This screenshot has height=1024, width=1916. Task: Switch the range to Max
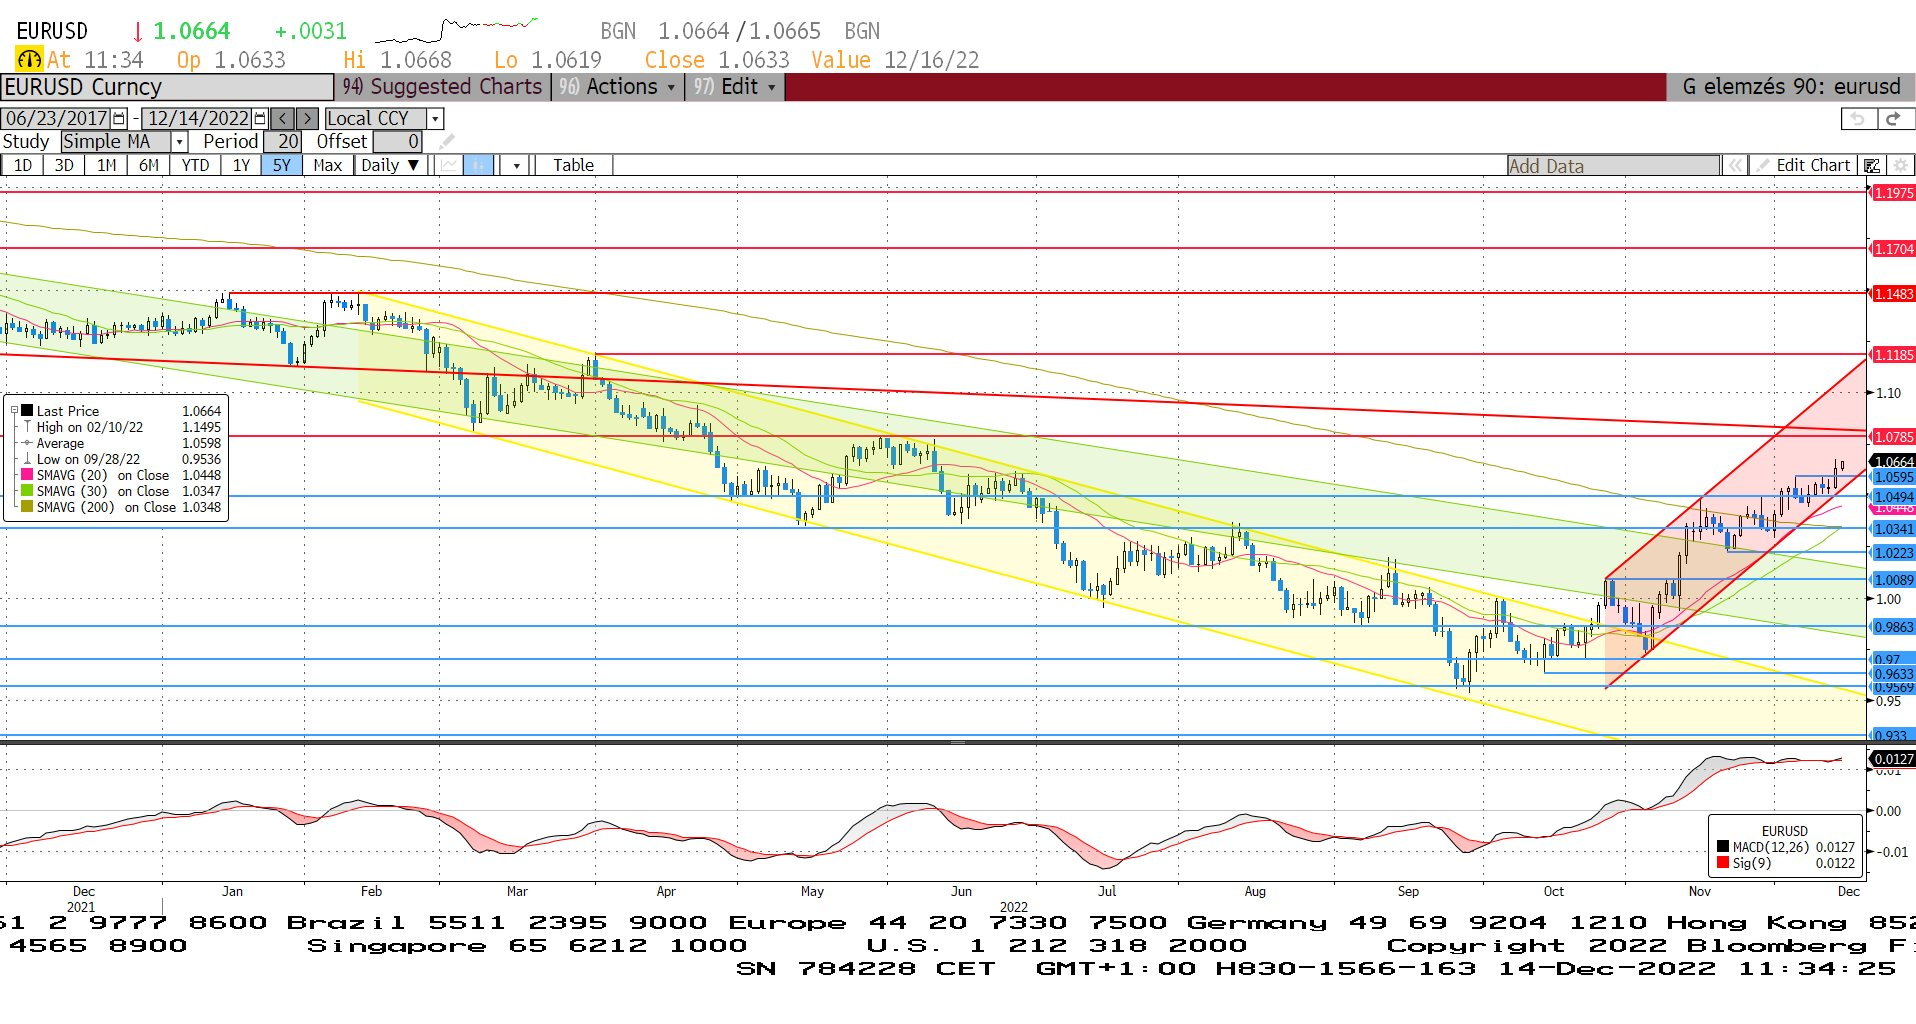(327, 165)
